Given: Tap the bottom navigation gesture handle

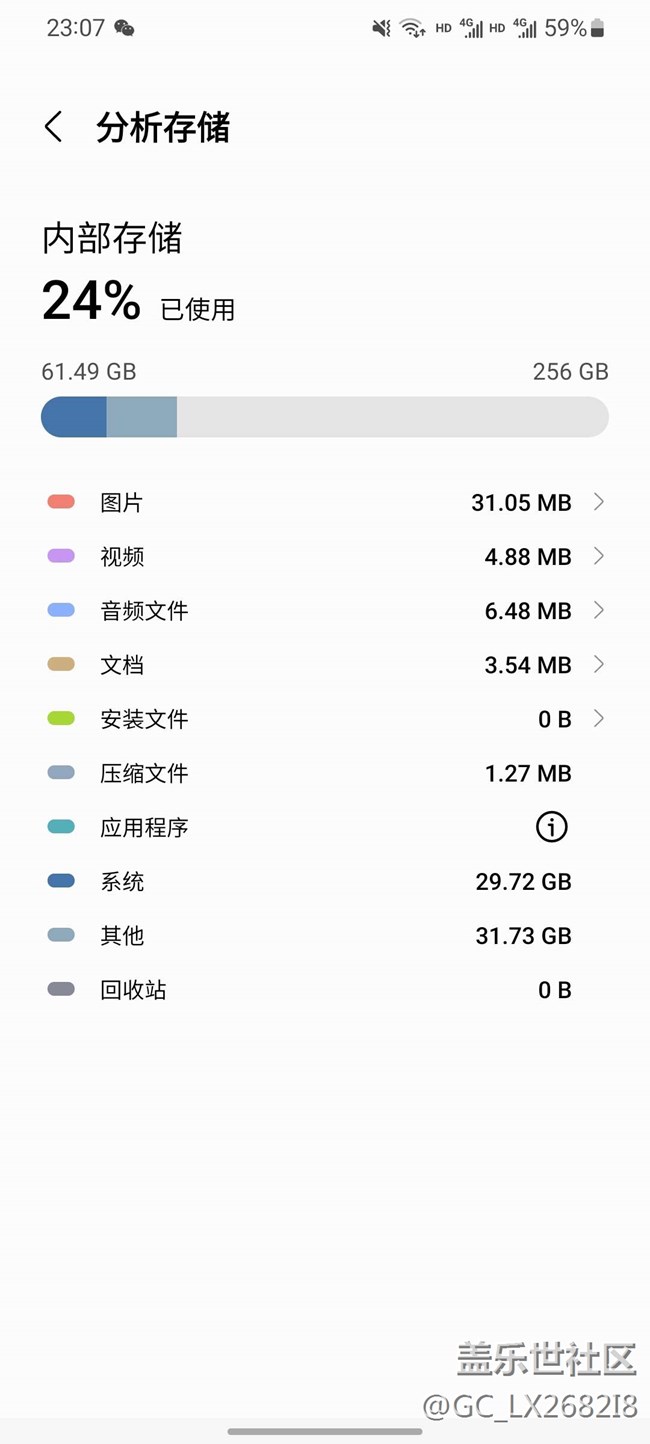Looking at the screenshot, I should coord(325,1431).
